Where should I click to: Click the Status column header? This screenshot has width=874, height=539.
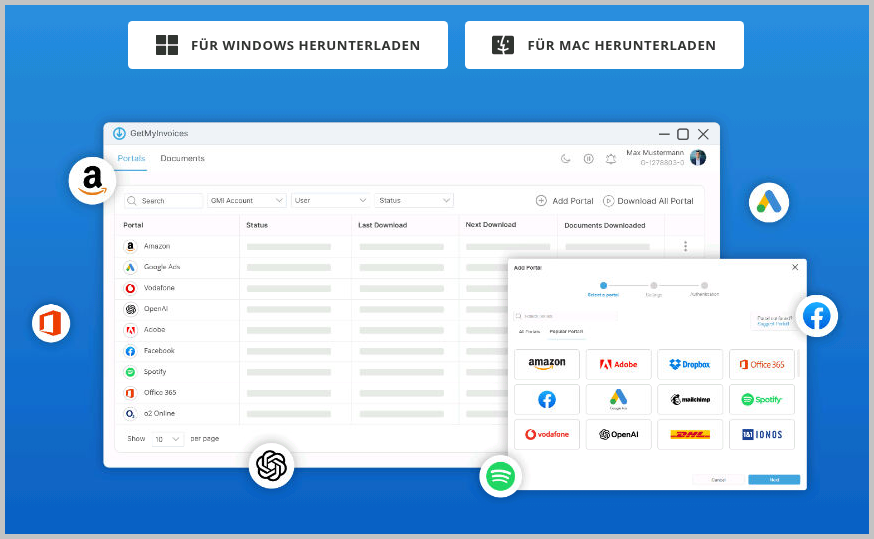coord(257,225)
